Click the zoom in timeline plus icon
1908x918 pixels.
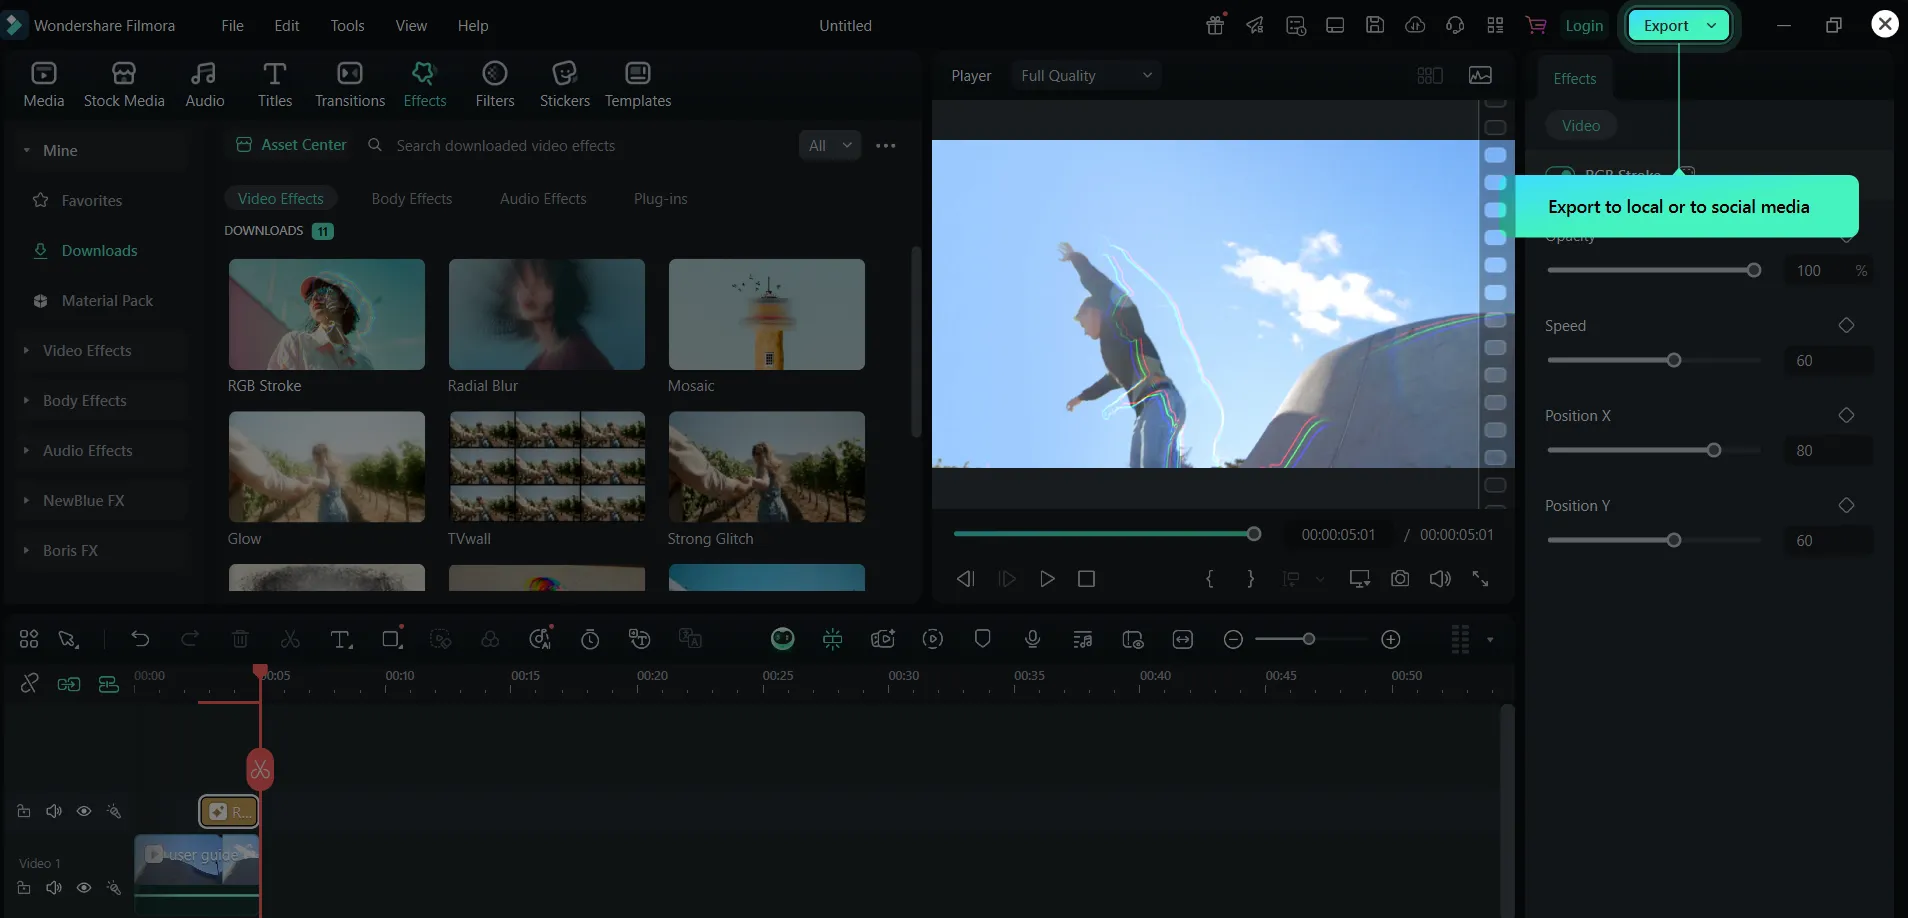coord(1390,639)
